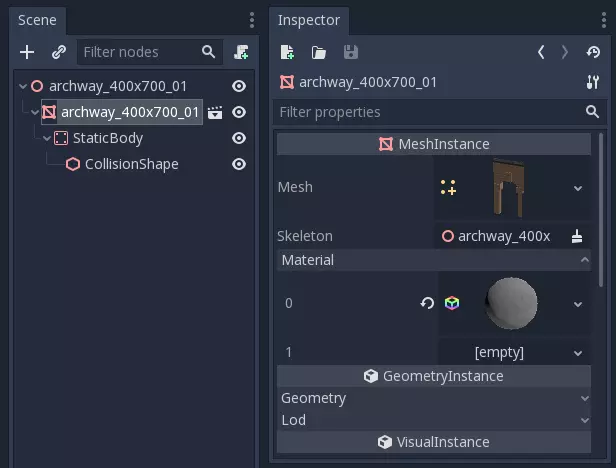Click the Material 0 sphere preview
This screenshot has width=616, height=468.
click(510, 303)
